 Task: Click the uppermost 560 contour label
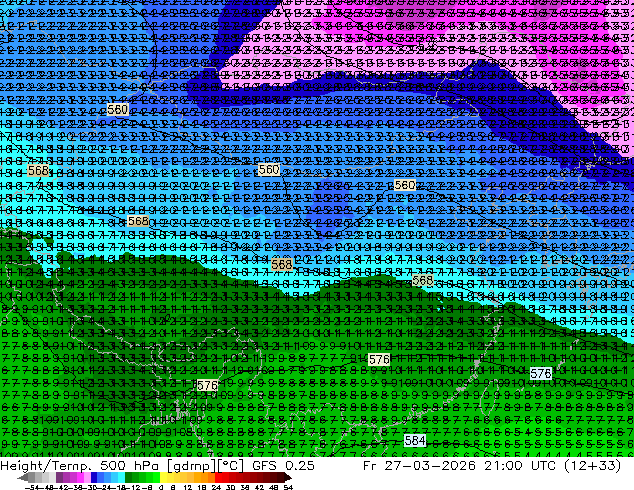(x=118, y=109)
